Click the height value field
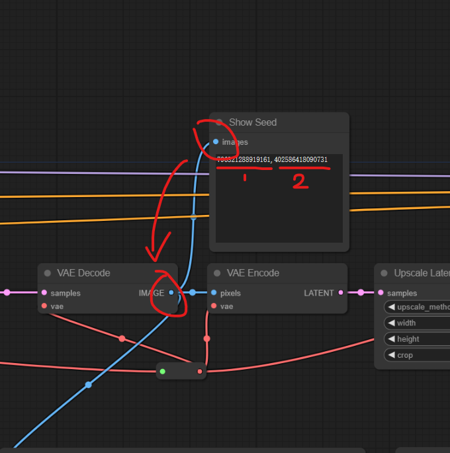The image size is (450, 453). (417, 339)
